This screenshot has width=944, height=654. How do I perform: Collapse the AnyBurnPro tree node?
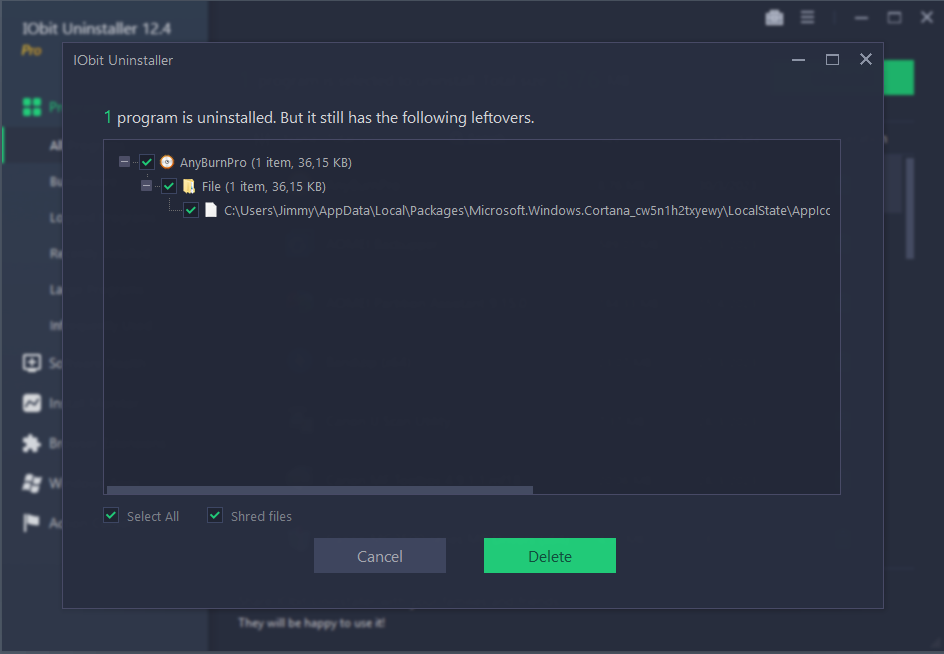124,161
